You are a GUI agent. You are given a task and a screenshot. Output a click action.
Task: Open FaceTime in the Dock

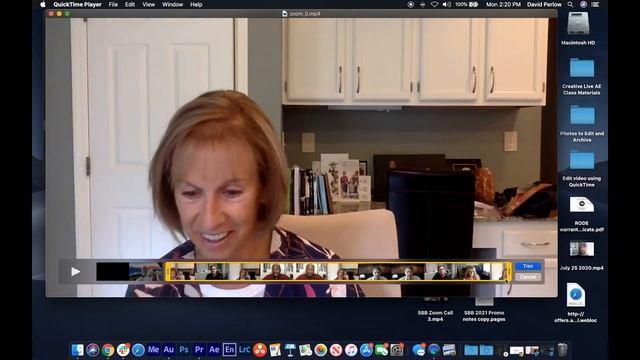[x=382, y=350]
